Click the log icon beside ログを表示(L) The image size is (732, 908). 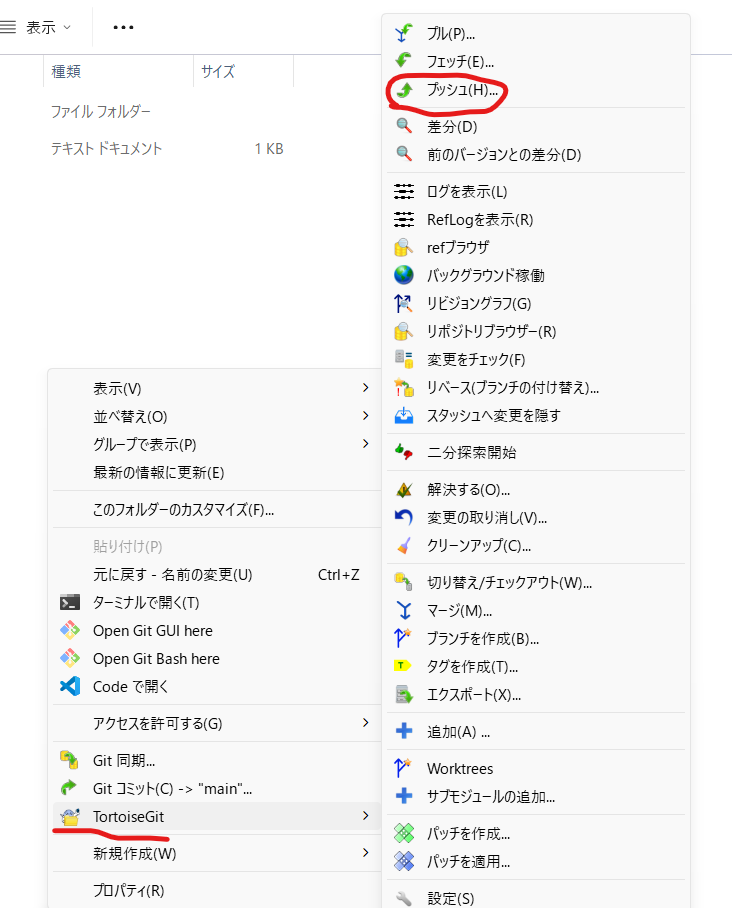404,191
